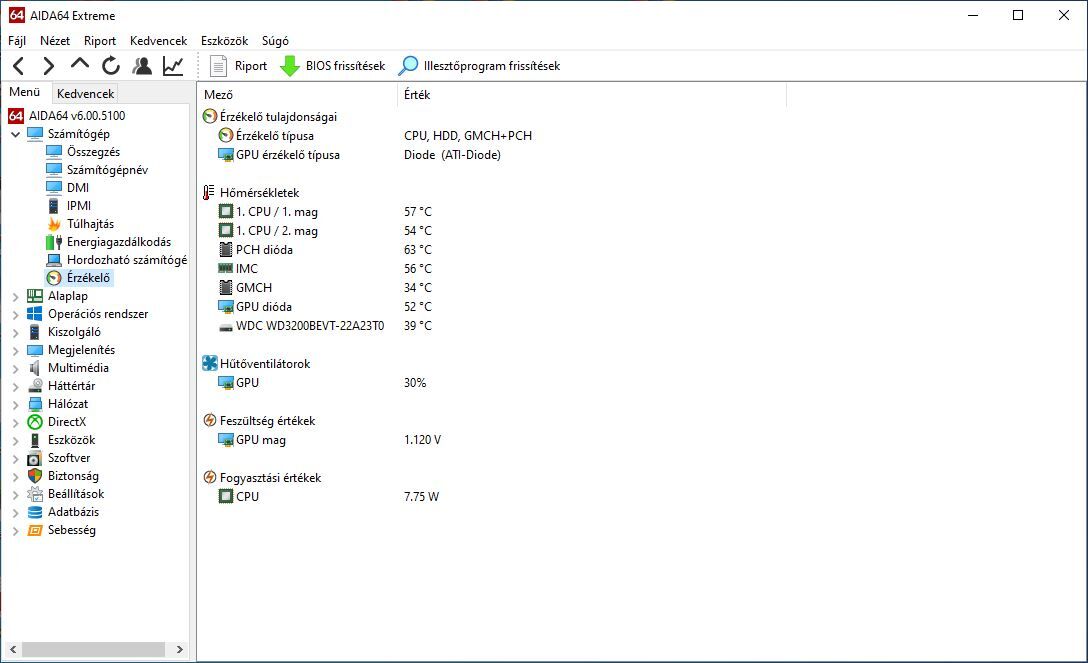Open the graph chart toolbar icon
This screenshot has height=663, width=1088.
[173, 66]
